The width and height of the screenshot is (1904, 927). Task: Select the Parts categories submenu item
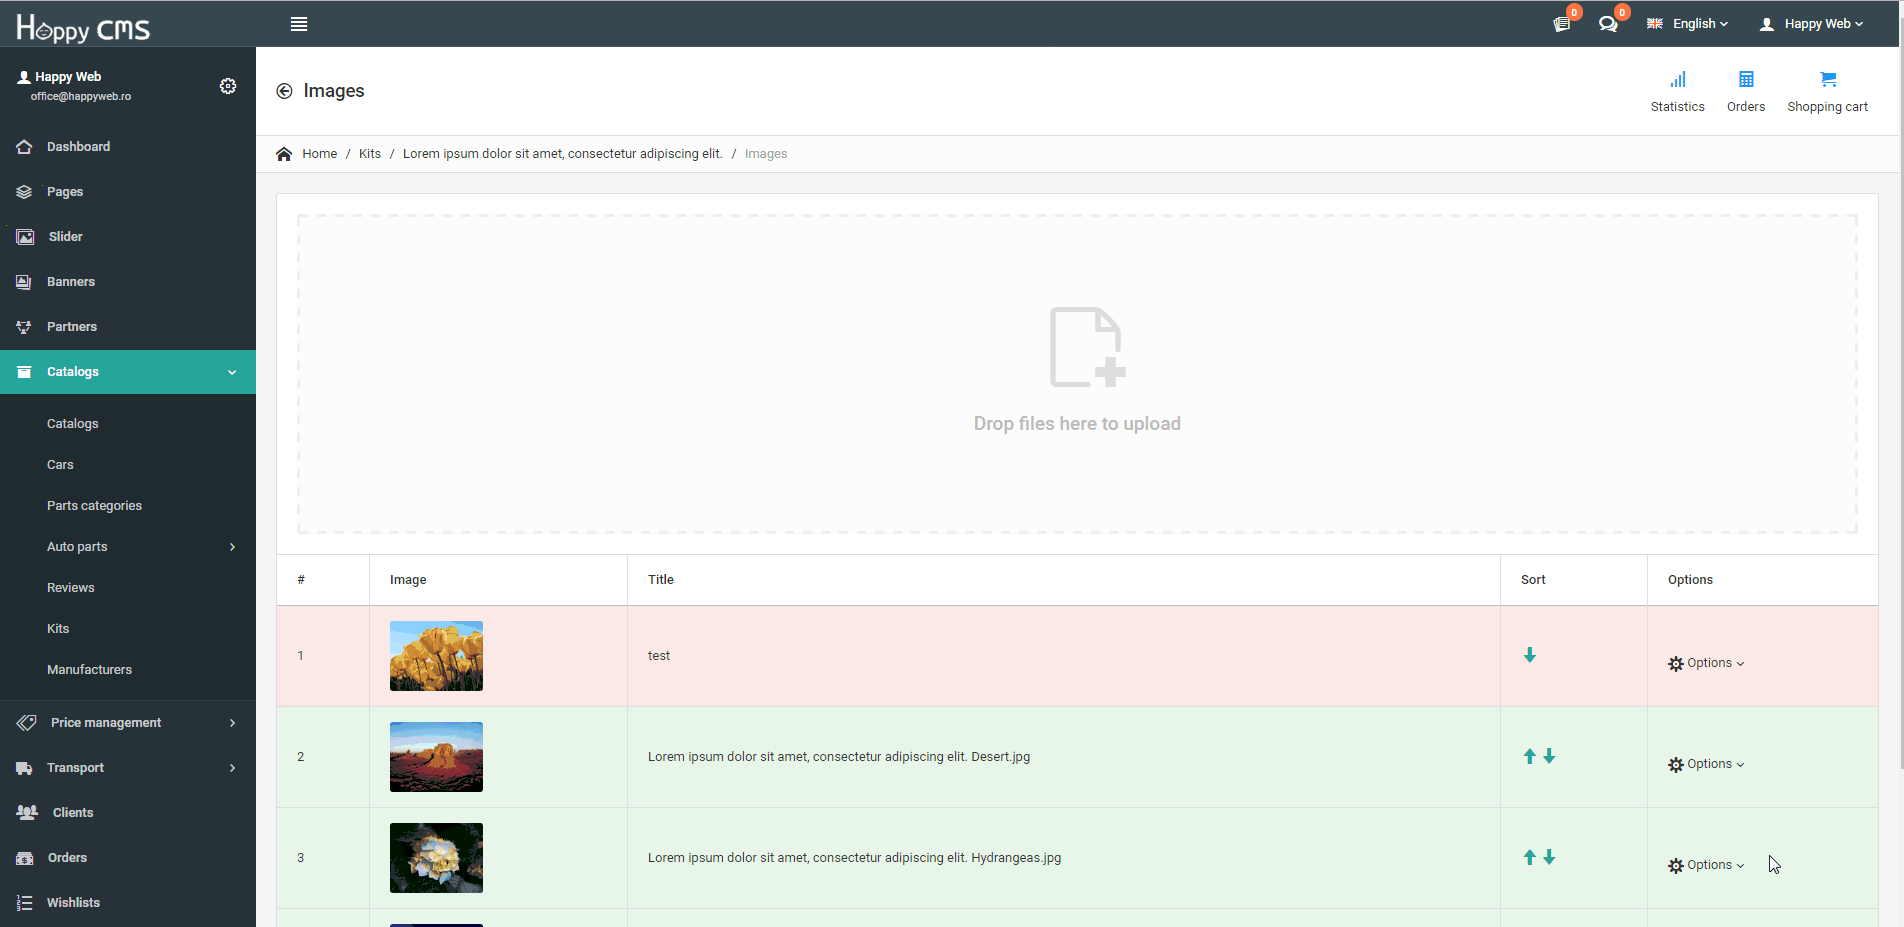tap(94, 505)
